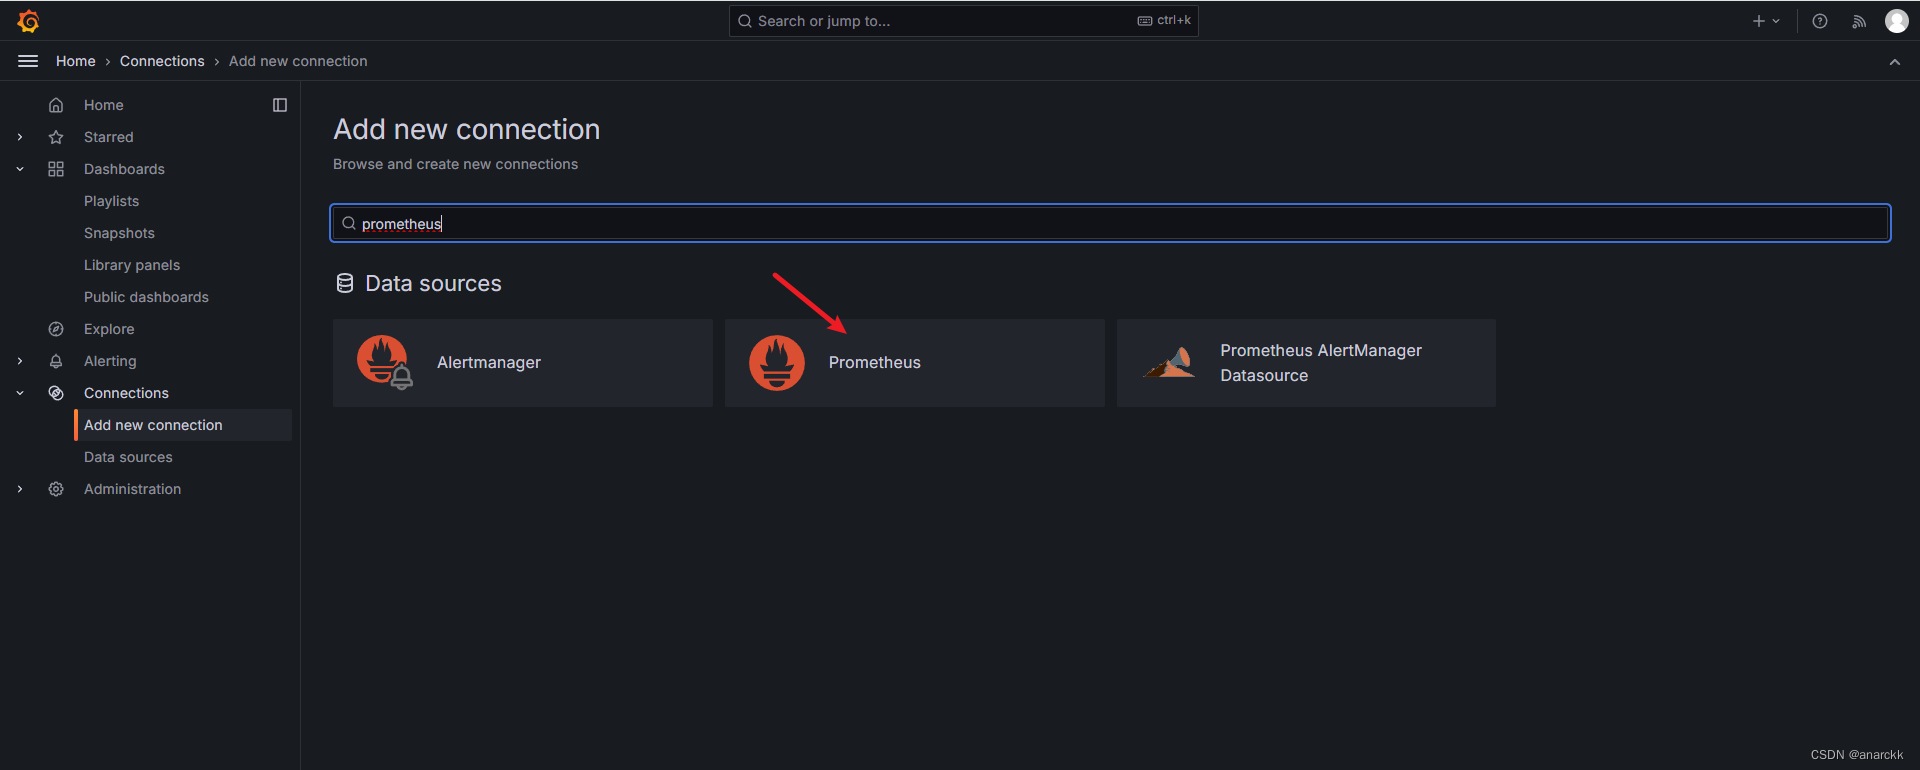Select Prometheus AlertManager Datasource card
The width and height of the screenshot is (1920, 770).
tap(1306, 363)
